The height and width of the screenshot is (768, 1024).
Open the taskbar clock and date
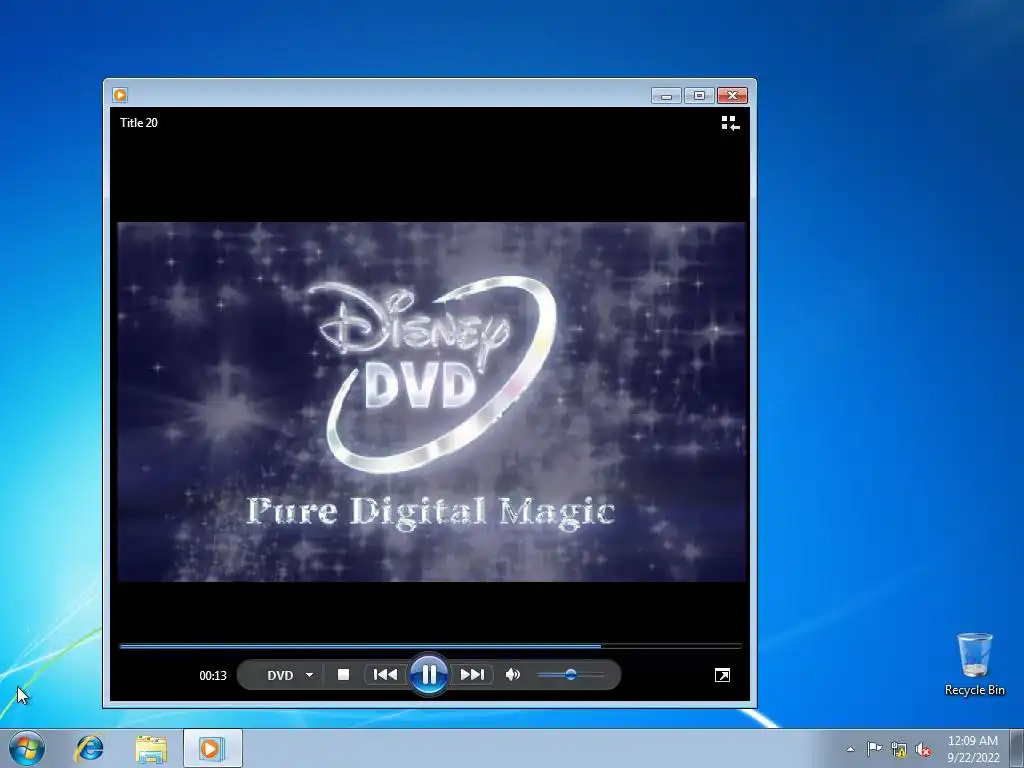tap(973, 749)
